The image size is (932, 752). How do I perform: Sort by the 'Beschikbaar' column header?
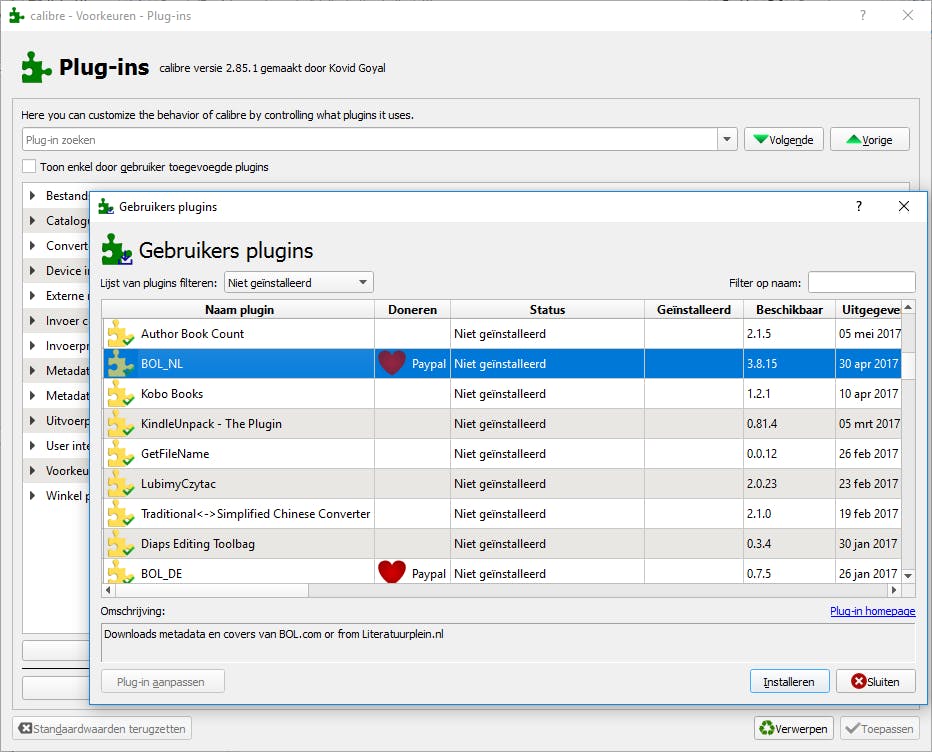pos(789,309)
